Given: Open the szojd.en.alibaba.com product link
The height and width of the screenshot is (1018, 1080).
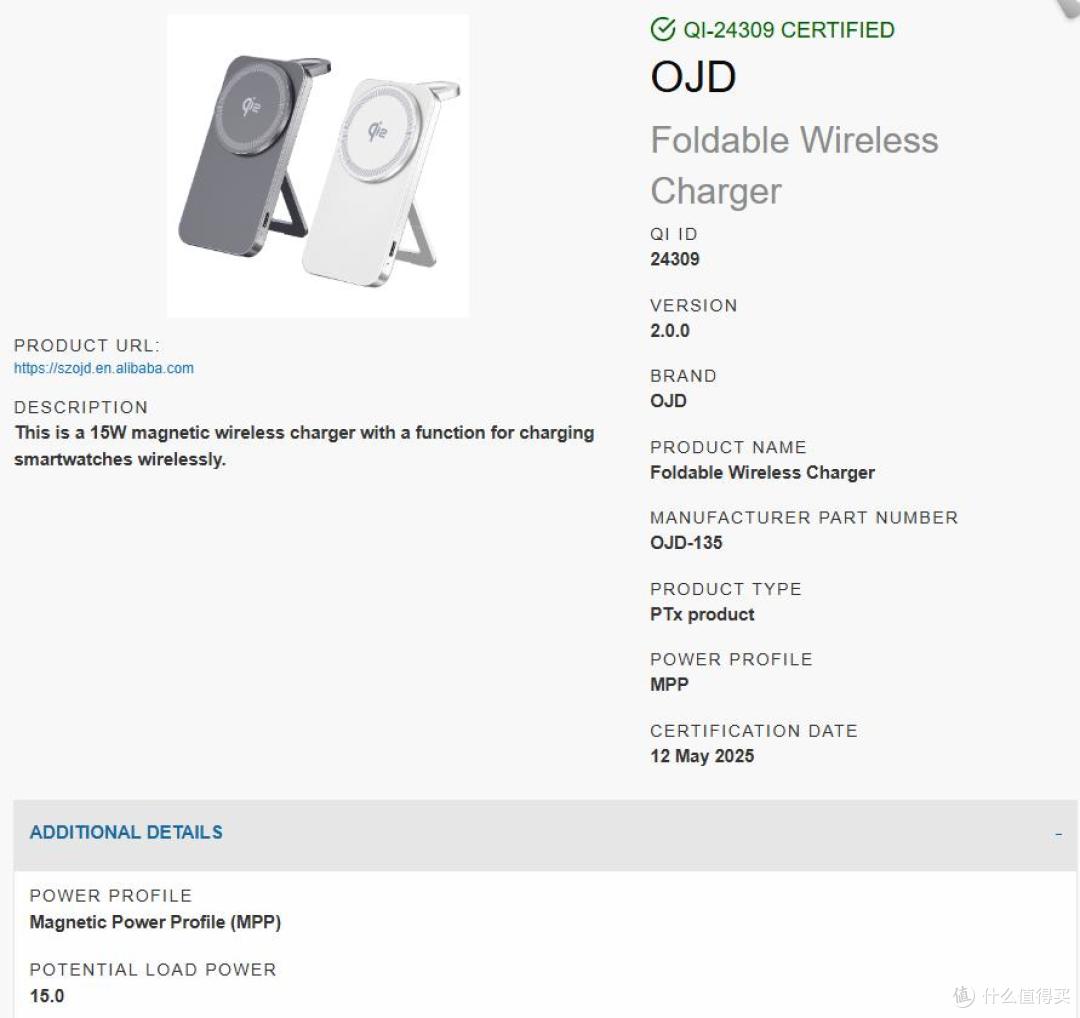Looking at the screenshot, I should click(x=104, y=368).
